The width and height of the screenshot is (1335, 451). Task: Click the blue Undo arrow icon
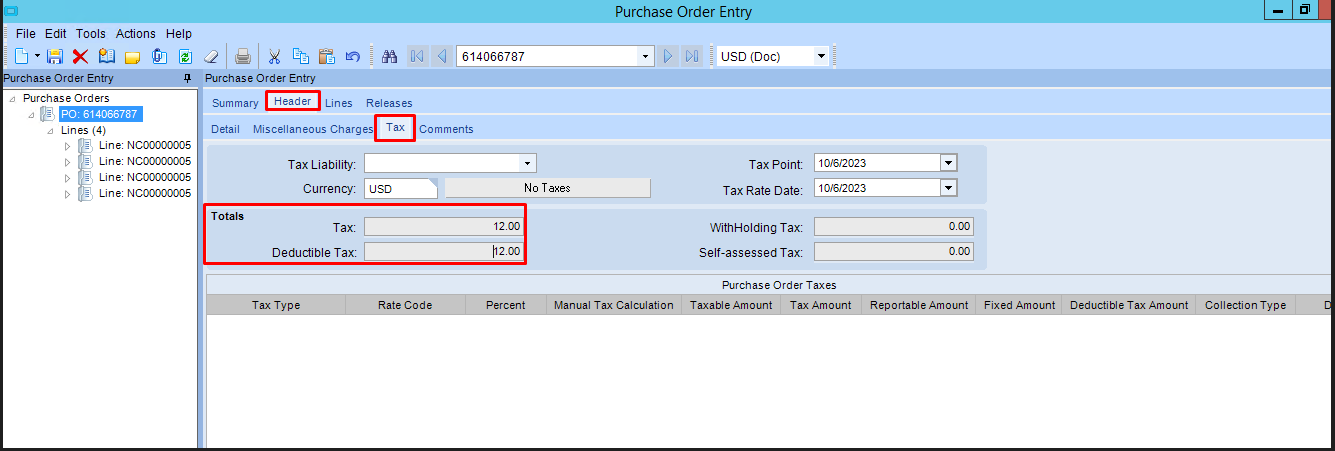(x=352, y=56)
